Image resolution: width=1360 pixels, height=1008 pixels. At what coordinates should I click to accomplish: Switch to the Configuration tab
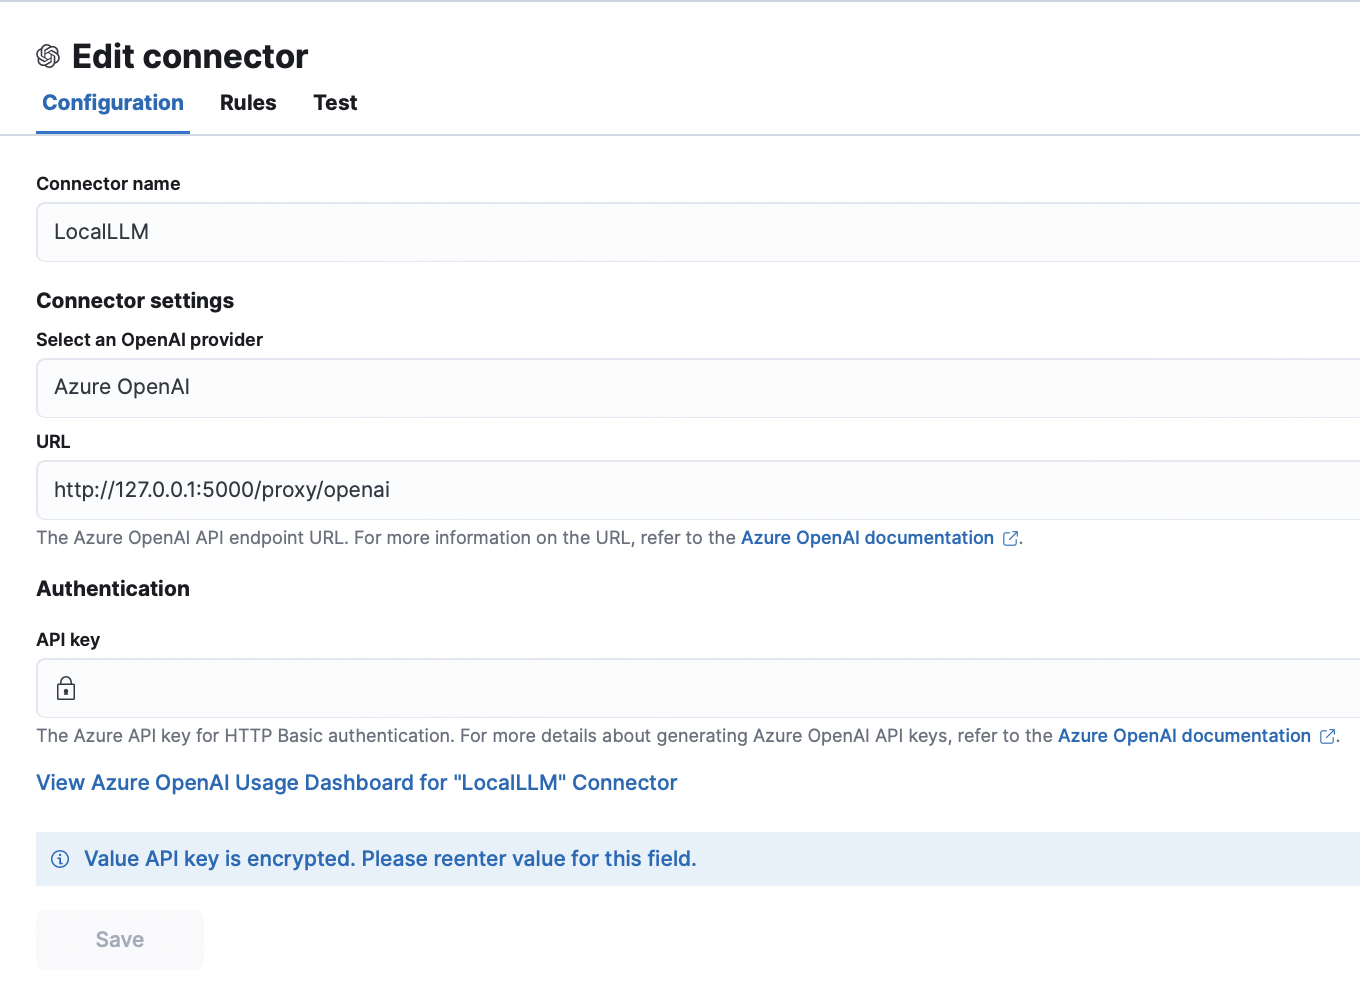pyautogui.click(x=113, y=103)
